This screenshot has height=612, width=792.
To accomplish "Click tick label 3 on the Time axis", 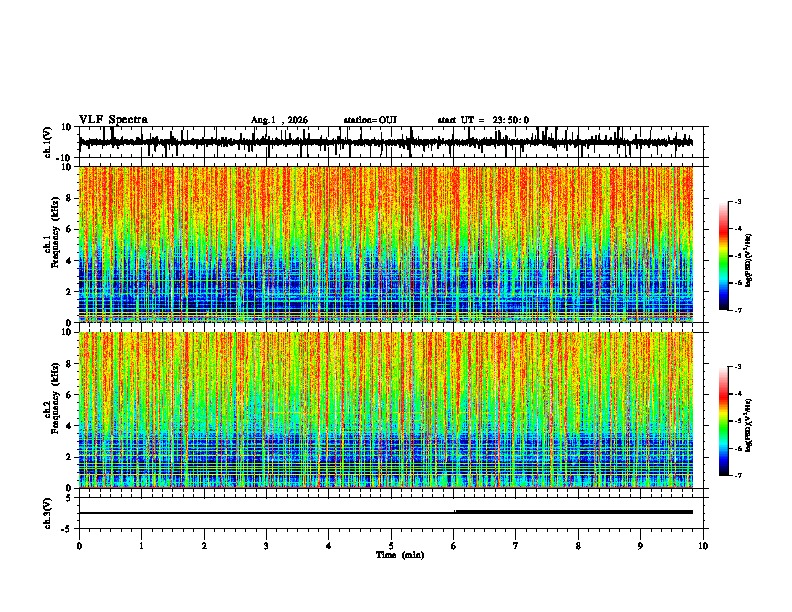I will [266, 546].
